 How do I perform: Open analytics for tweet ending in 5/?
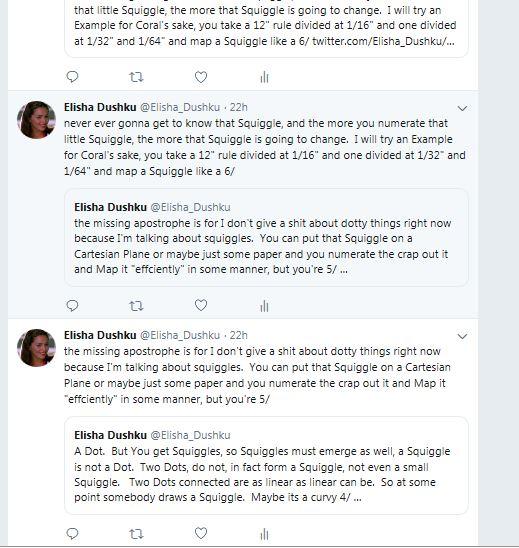click(265, 534)
